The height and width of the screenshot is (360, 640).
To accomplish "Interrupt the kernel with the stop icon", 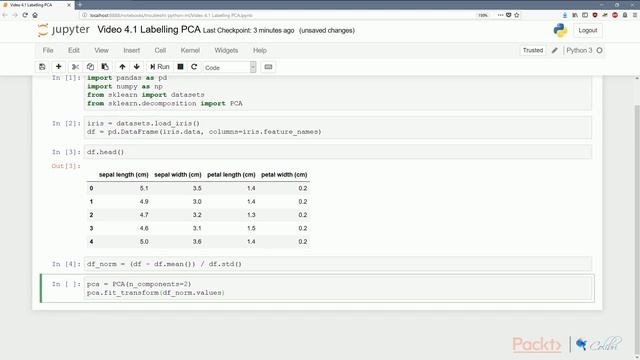I will (x=180, y=67).
